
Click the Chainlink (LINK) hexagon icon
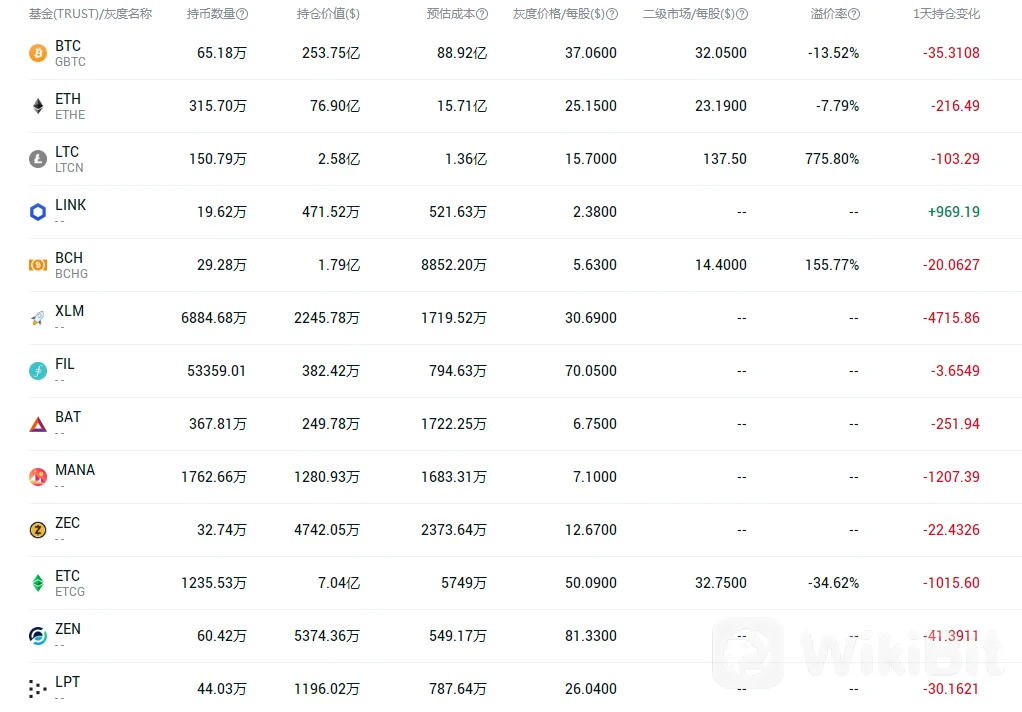(38, 212)
